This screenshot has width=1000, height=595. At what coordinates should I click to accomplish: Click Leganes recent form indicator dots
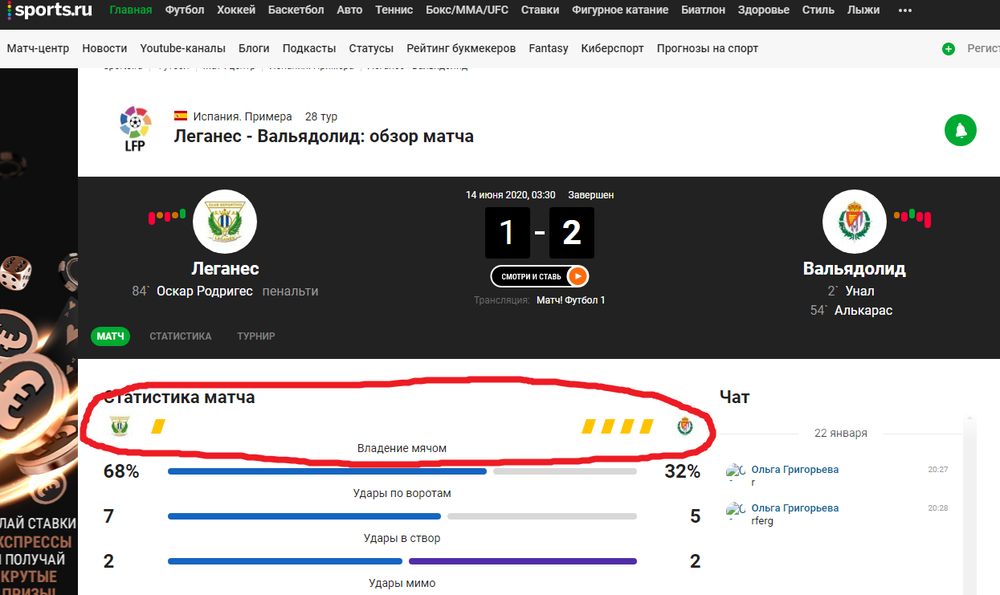tap(167, 216)
